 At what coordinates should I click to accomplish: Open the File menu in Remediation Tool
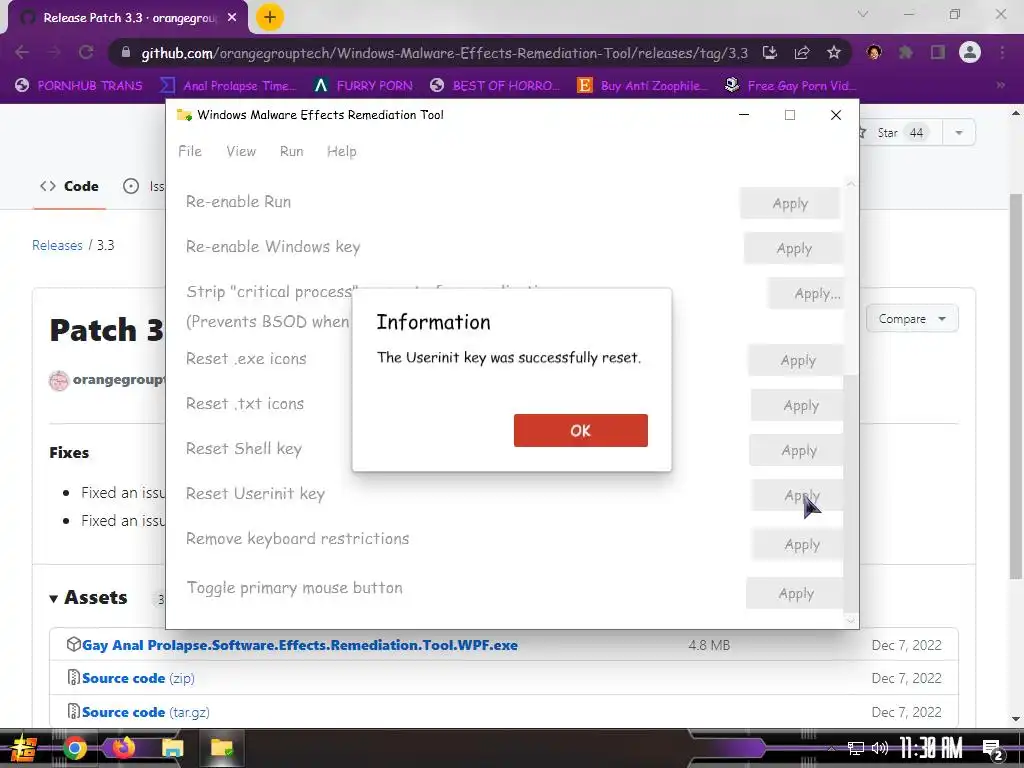pos(190,152)
